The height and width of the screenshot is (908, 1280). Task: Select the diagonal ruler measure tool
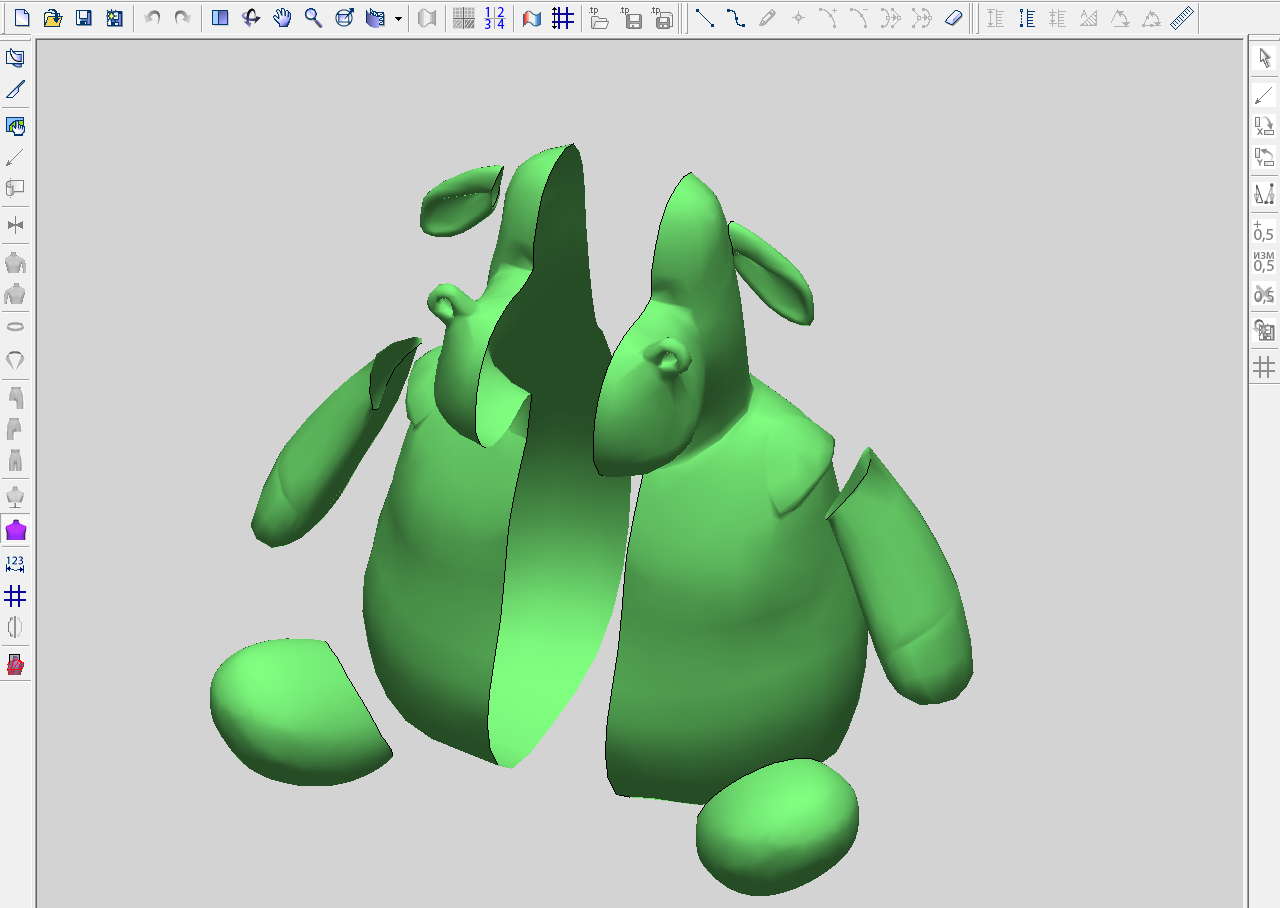(x=1182, y=18)
